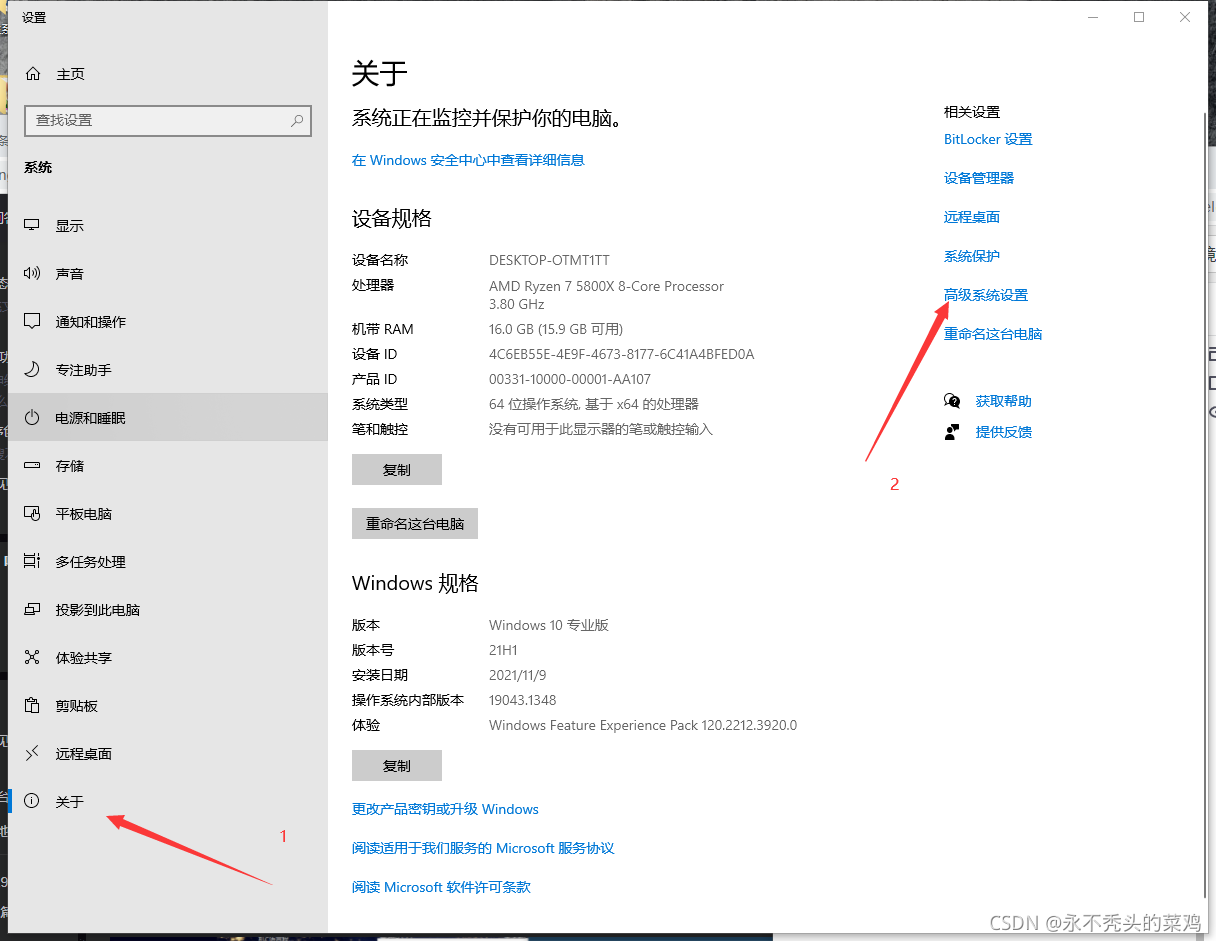Open 更改产品密钥或升级 Windows link
The width and height of the screenshot is (1216, 941).
(x=445, y=809)
